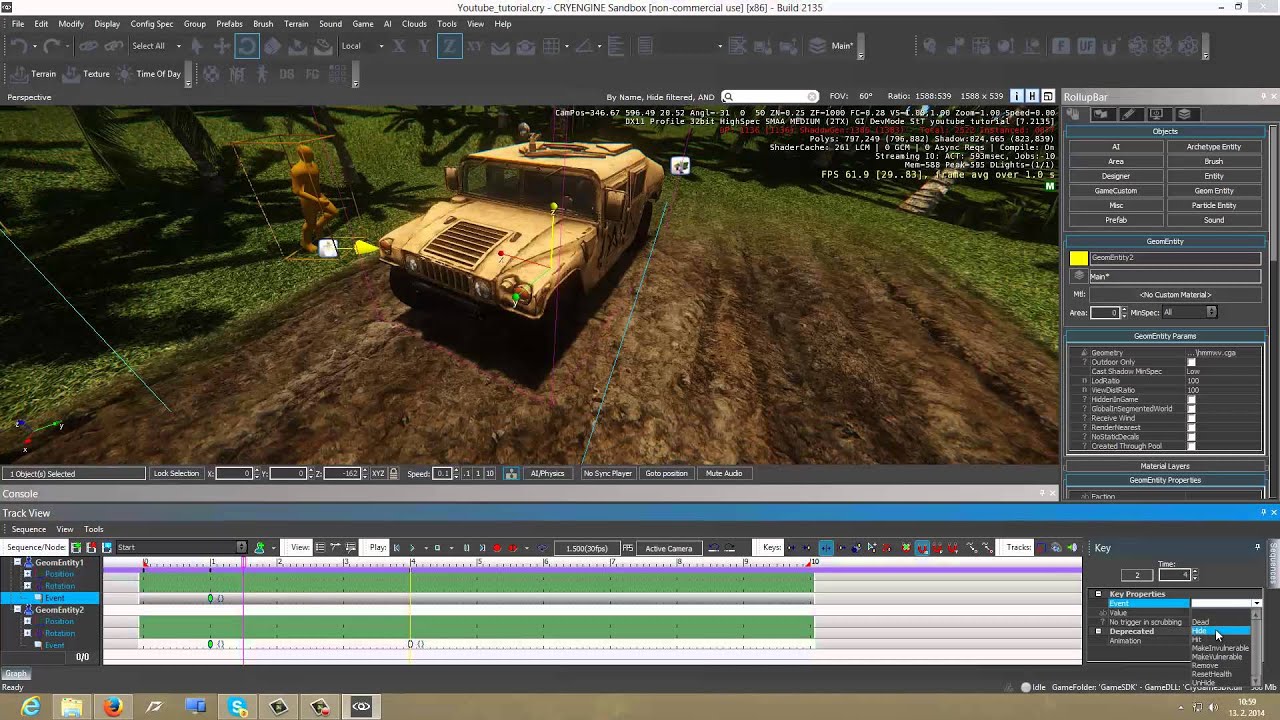Click the Particle Entity object button
1280x720 pixels.
pyautogui.click(x=1213, y=206)
